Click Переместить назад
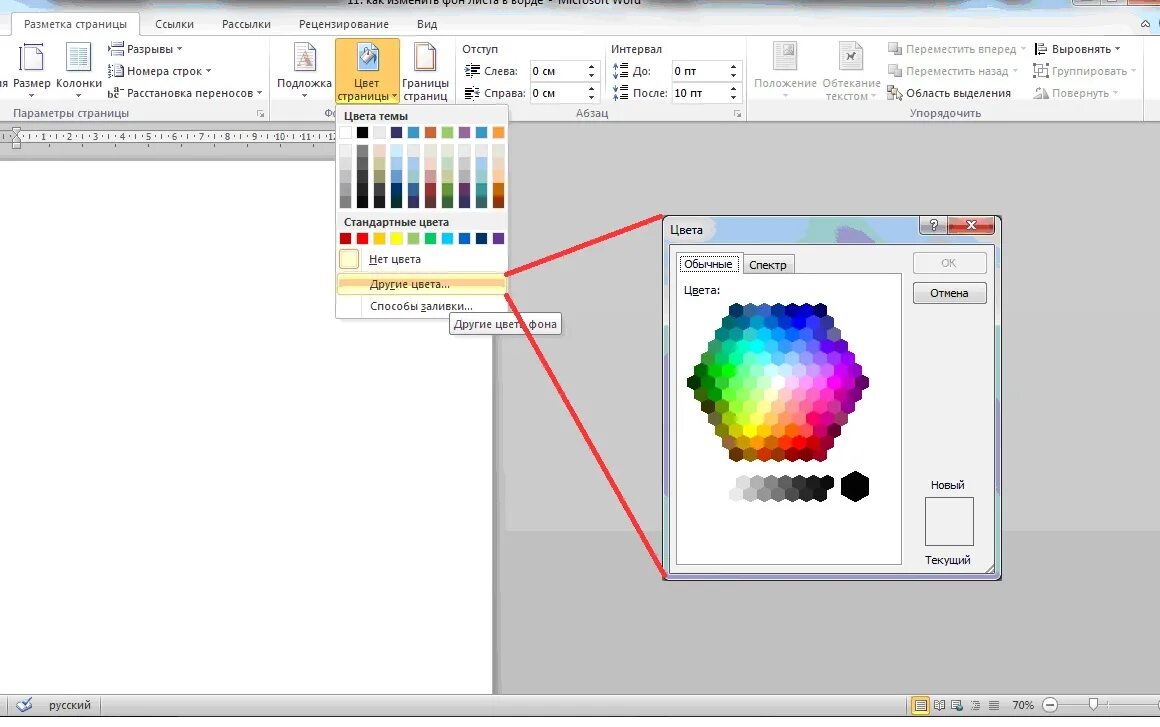 tap(952, 71)
